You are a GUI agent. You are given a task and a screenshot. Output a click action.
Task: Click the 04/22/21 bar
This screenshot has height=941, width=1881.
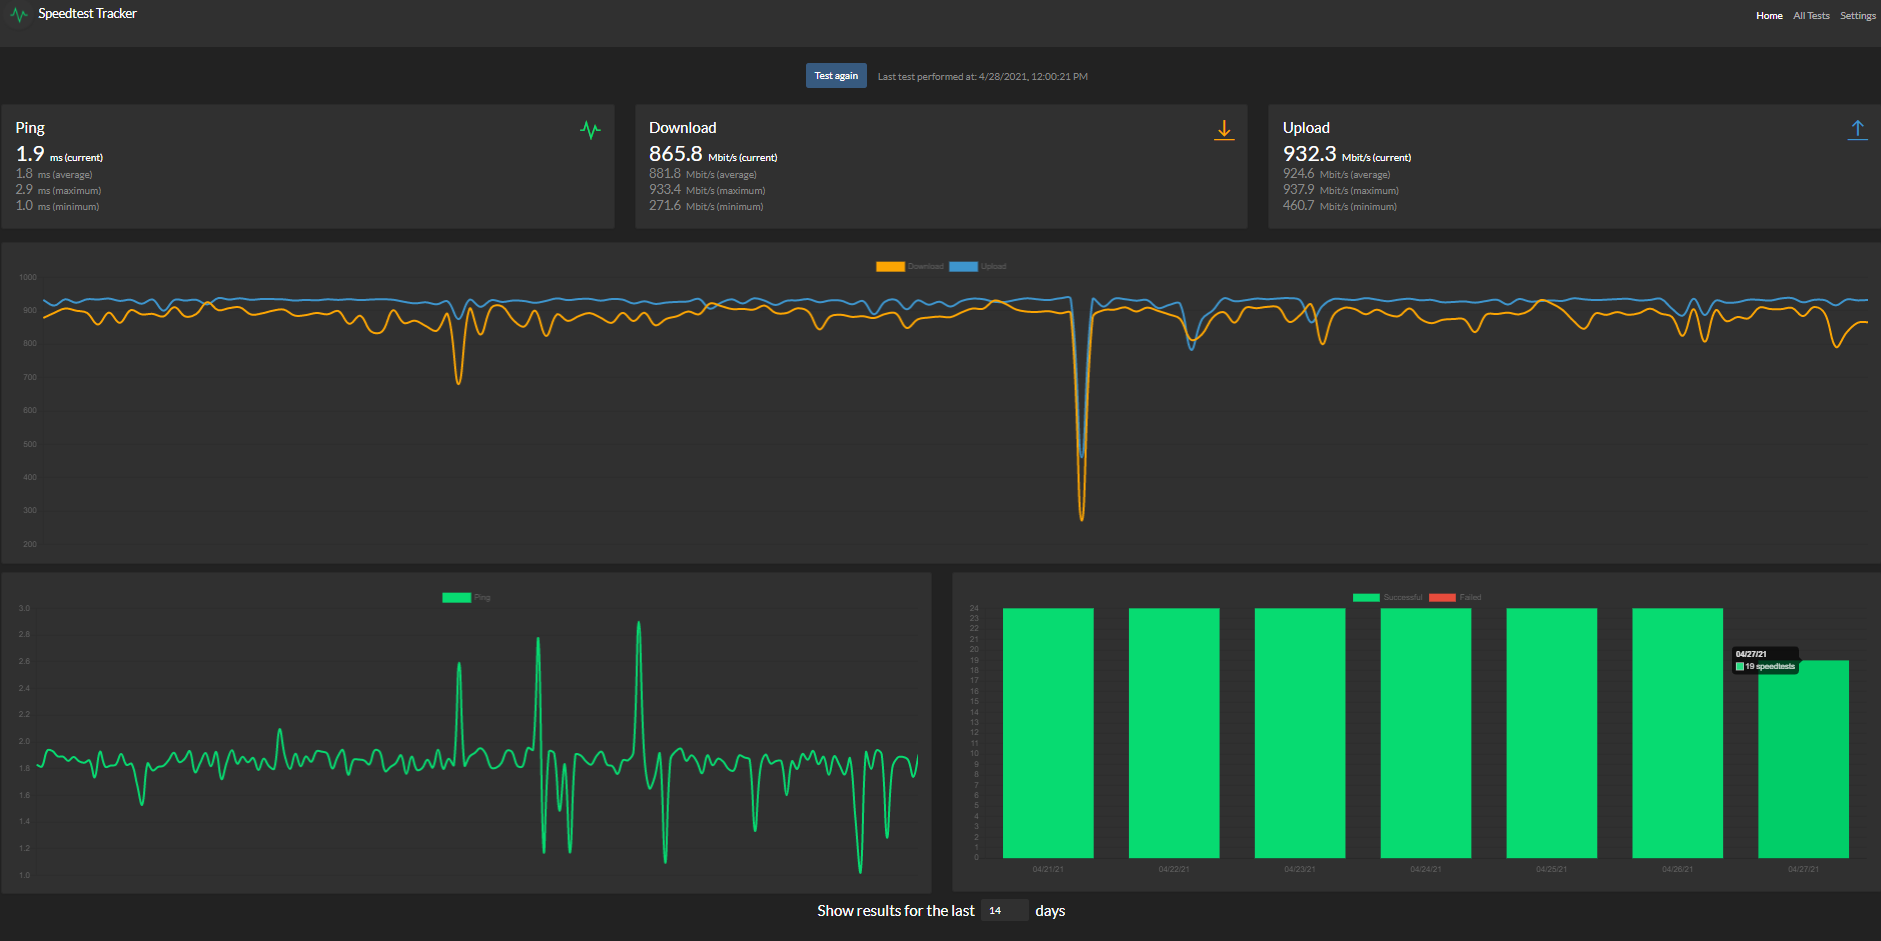coord(1174,733)
